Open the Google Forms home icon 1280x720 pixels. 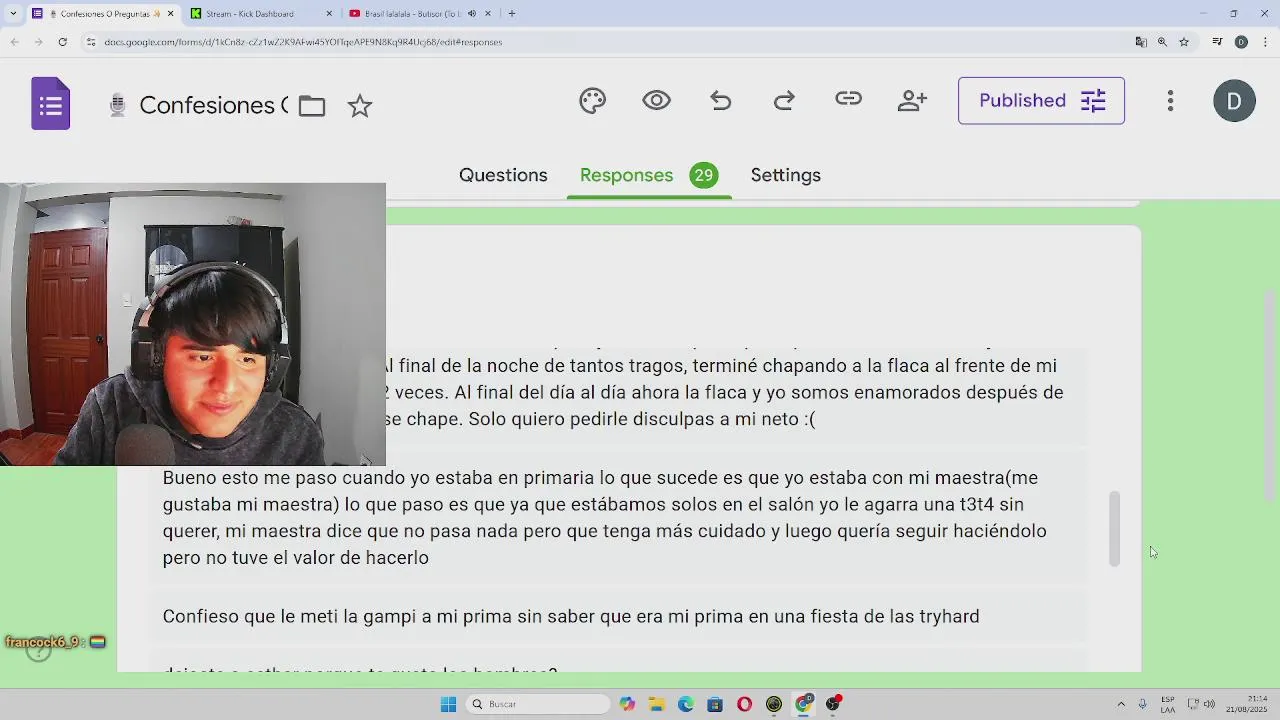[50, 104]
